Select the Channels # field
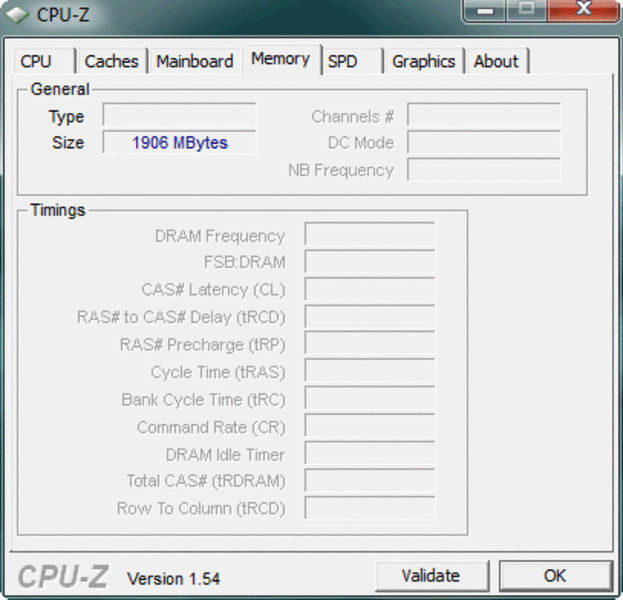 click(483, 116)
